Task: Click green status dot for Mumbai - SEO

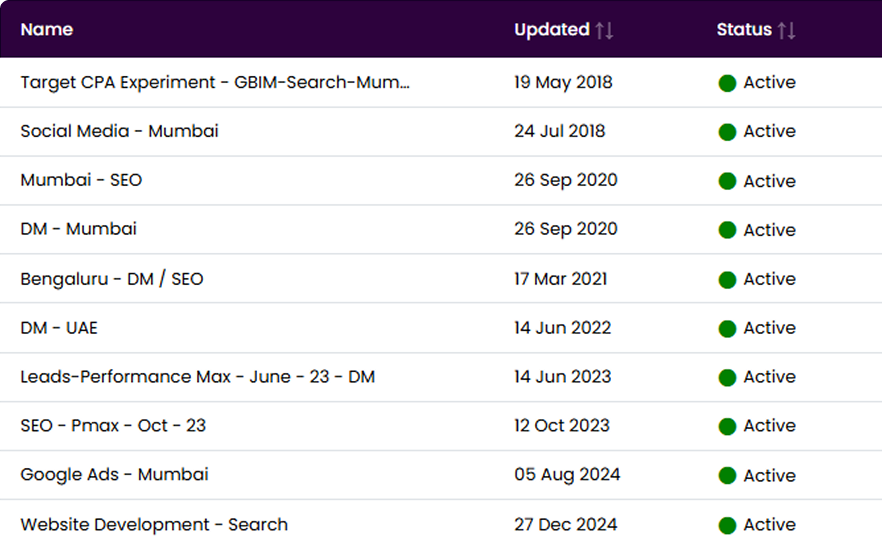Action: (727, 181)
